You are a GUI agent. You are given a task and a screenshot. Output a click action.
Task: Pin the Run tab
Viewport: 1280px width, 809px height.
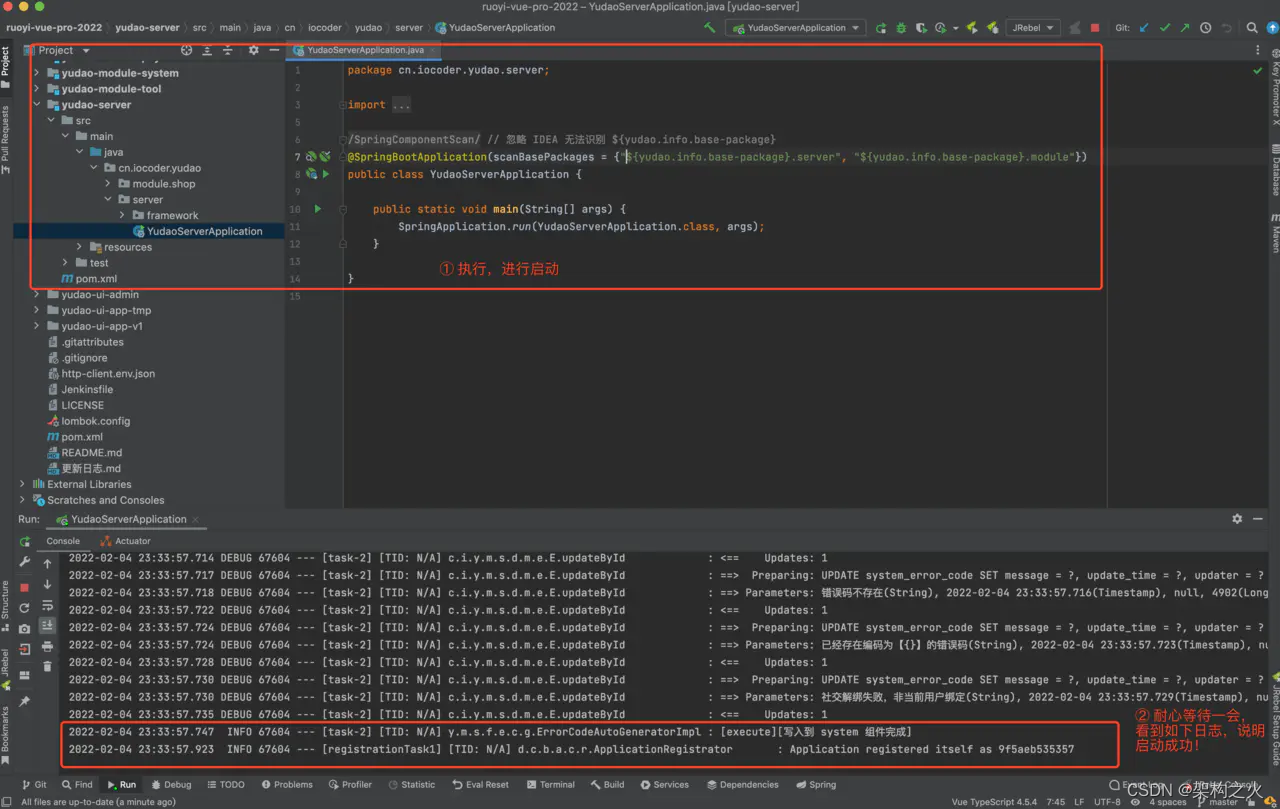coord(25,702)
